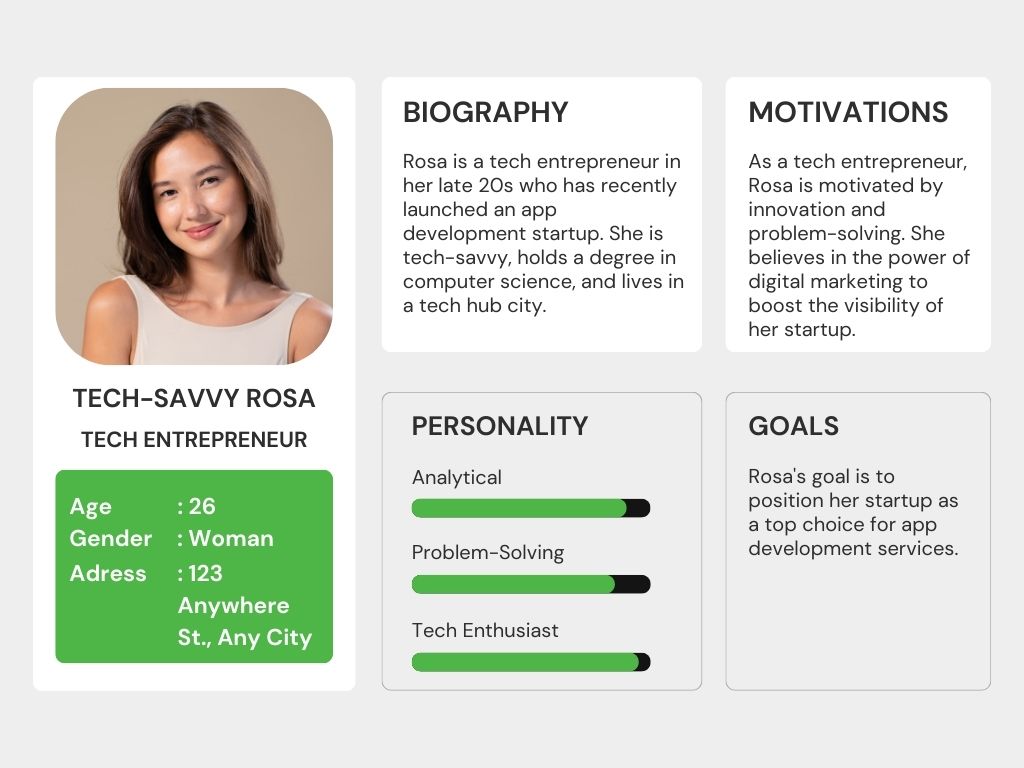Click the Adress label
The height and width of the screenshot is (768, 1024).
[x=108, y=573]
